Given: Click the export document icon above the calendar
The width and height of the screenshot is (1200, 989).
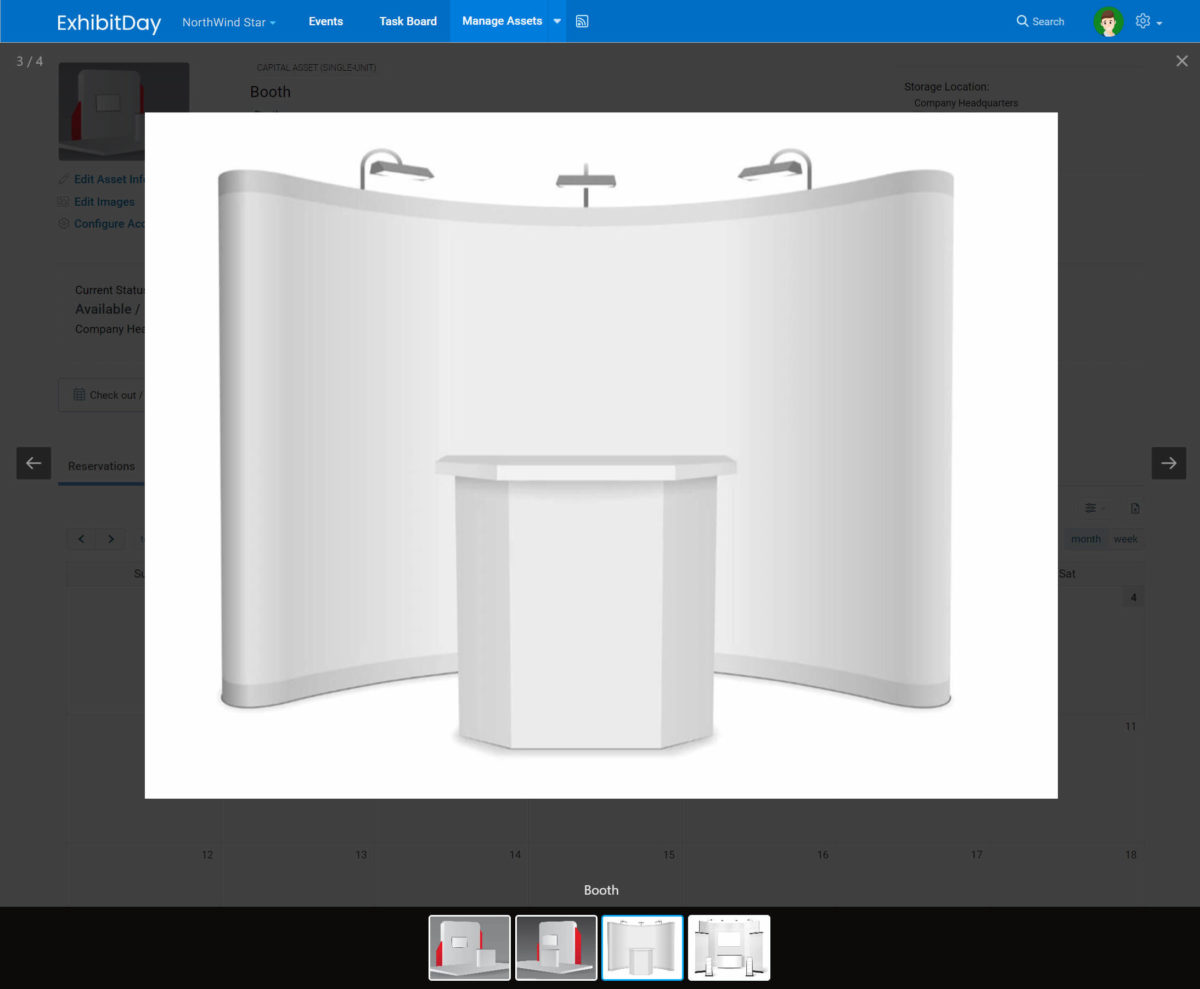Looking at the screenshot, I should pyautogui.click(x=1135, y=508).
